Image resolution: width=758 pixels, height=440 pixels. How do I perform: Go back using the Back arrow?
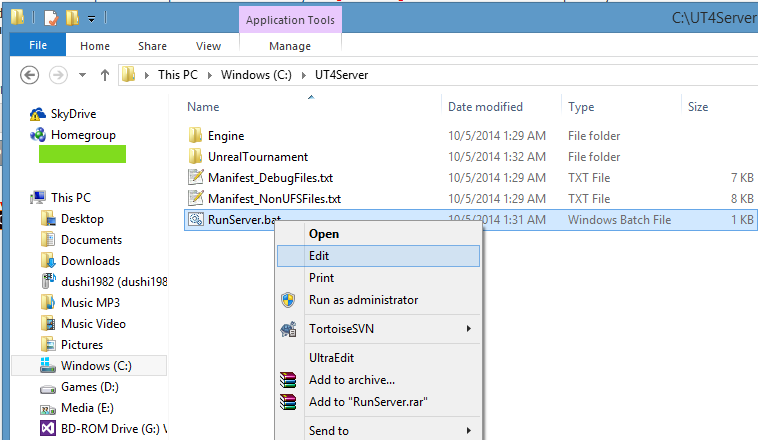pos(29,75)
